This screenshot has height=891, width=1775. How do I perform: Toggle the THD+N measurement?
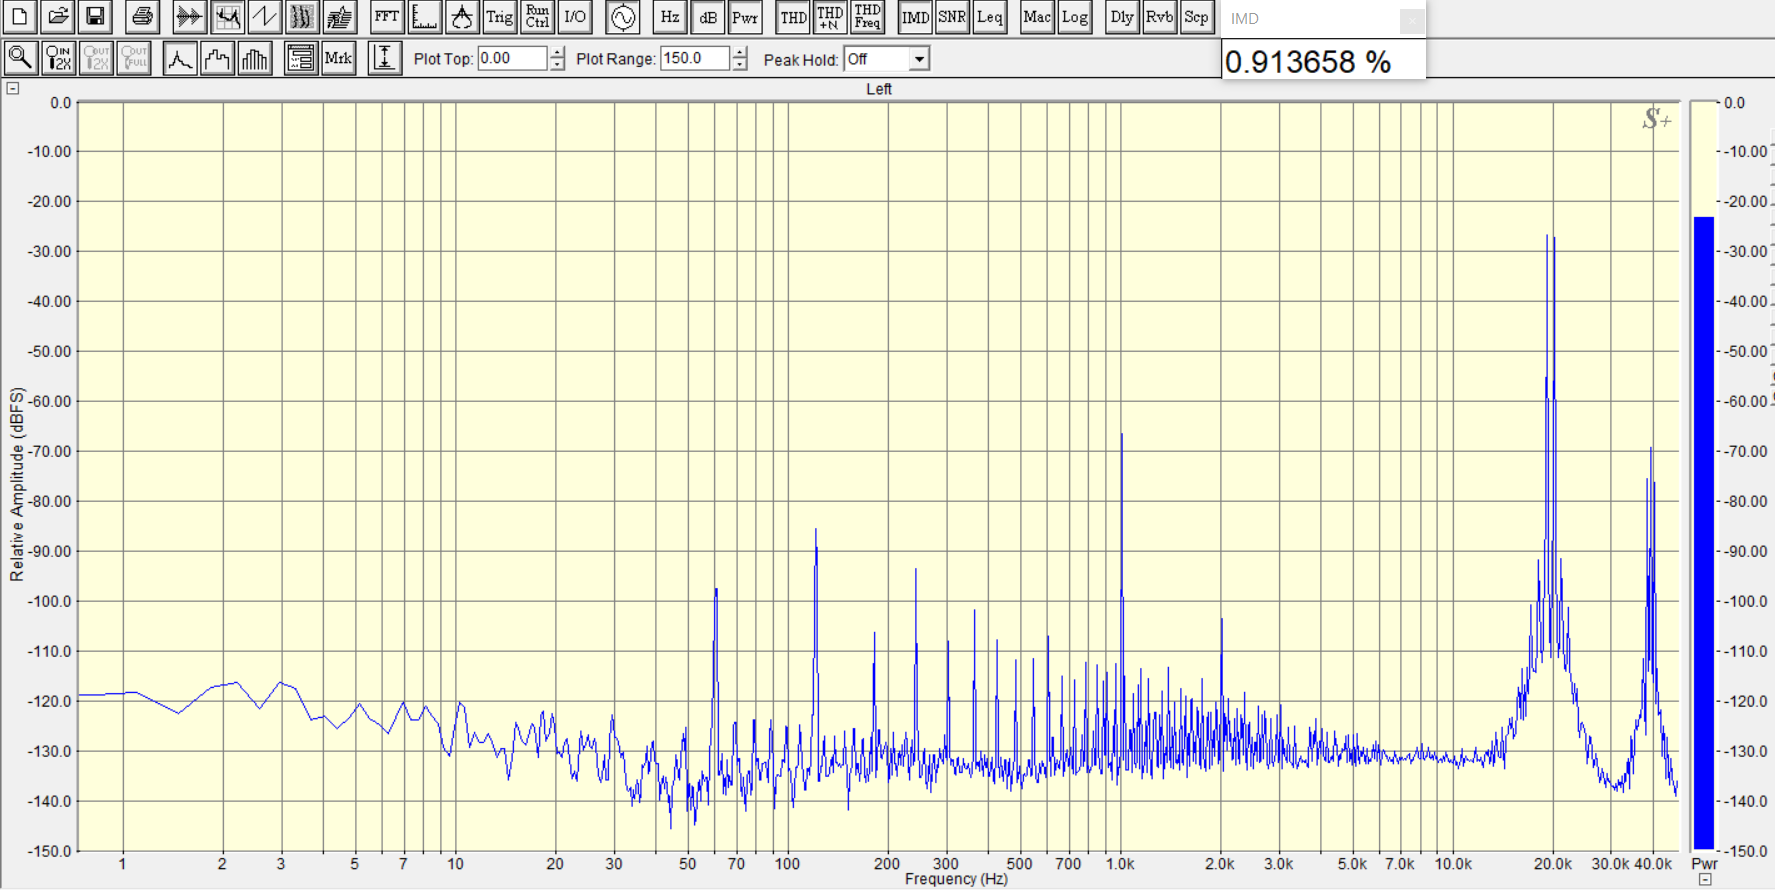[x=830, y=17]
